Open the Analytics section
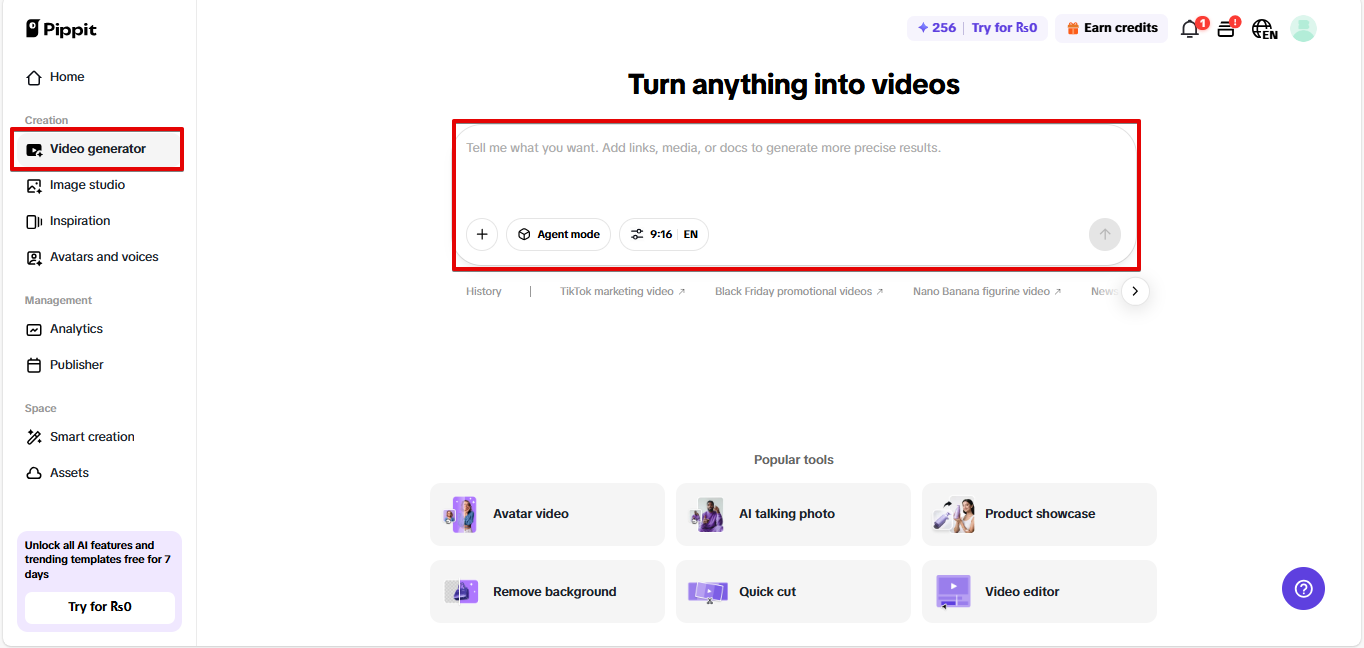The width and height of the screenshot is (1364, 648). point(76,329)
